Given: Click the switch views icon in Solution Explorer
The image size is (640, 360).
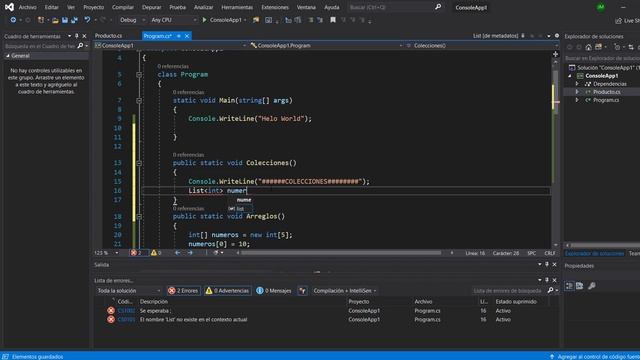Looking at the screenshot, I should (x=598, y=47).
